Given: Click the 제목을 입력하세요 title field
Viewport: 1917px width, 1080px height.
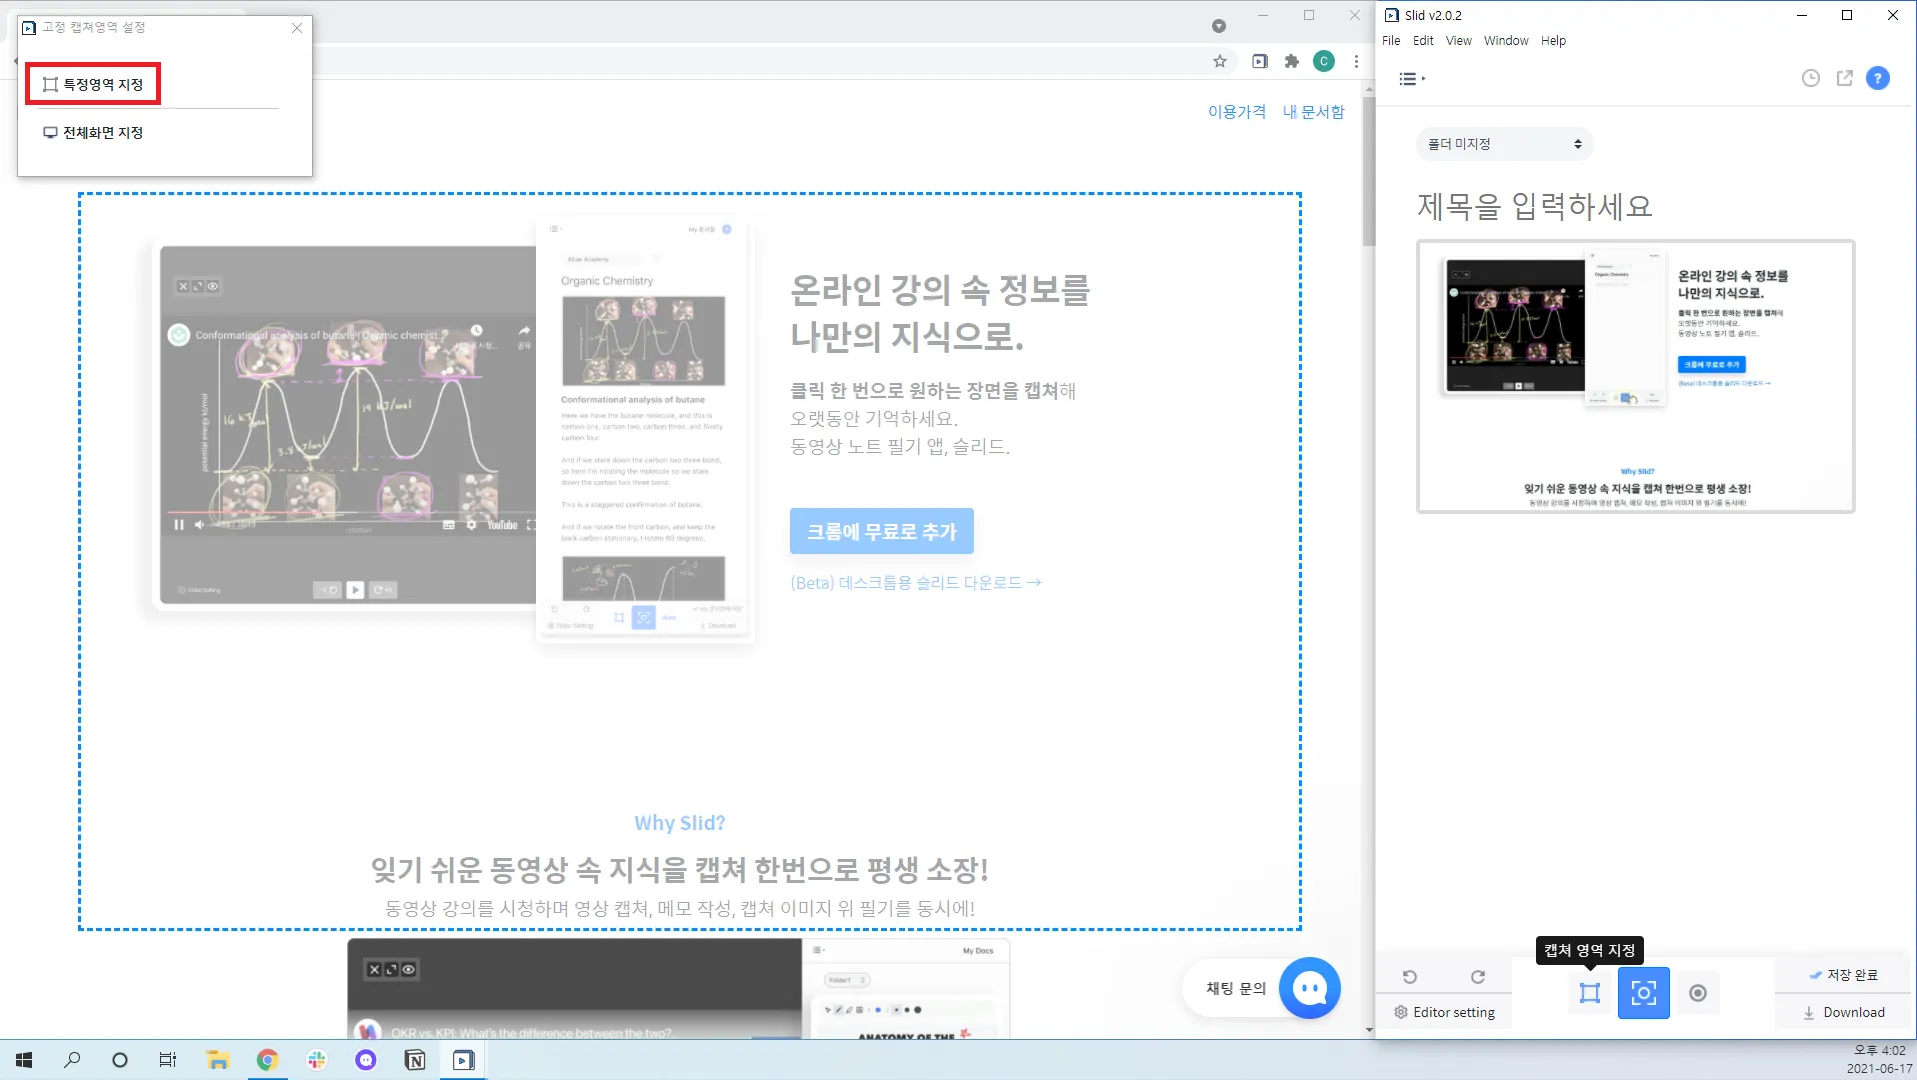Looking at the screenshot, I should [x=1535, y=207].
